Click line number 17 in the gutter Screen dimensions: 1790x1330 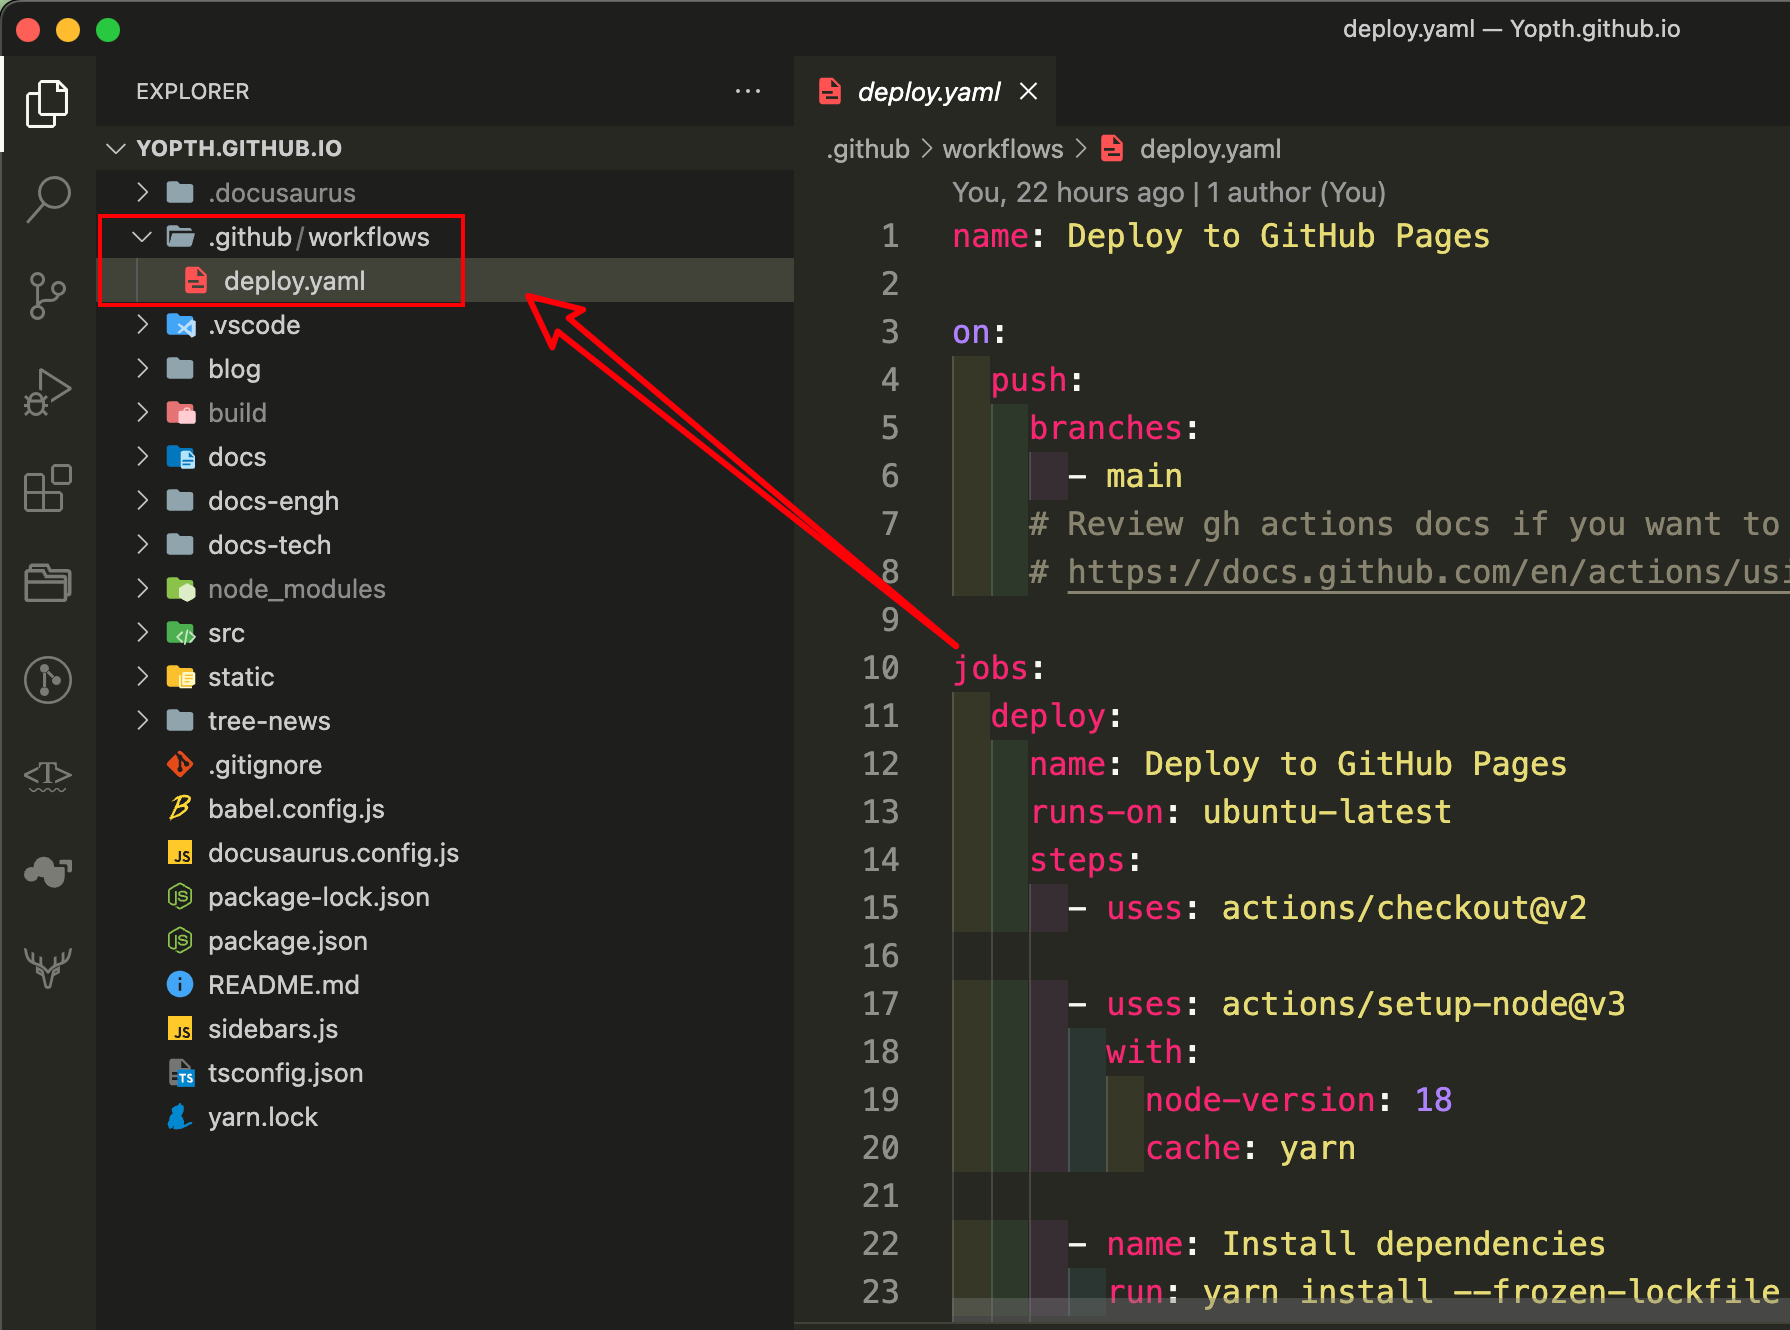click(880, 1004)
